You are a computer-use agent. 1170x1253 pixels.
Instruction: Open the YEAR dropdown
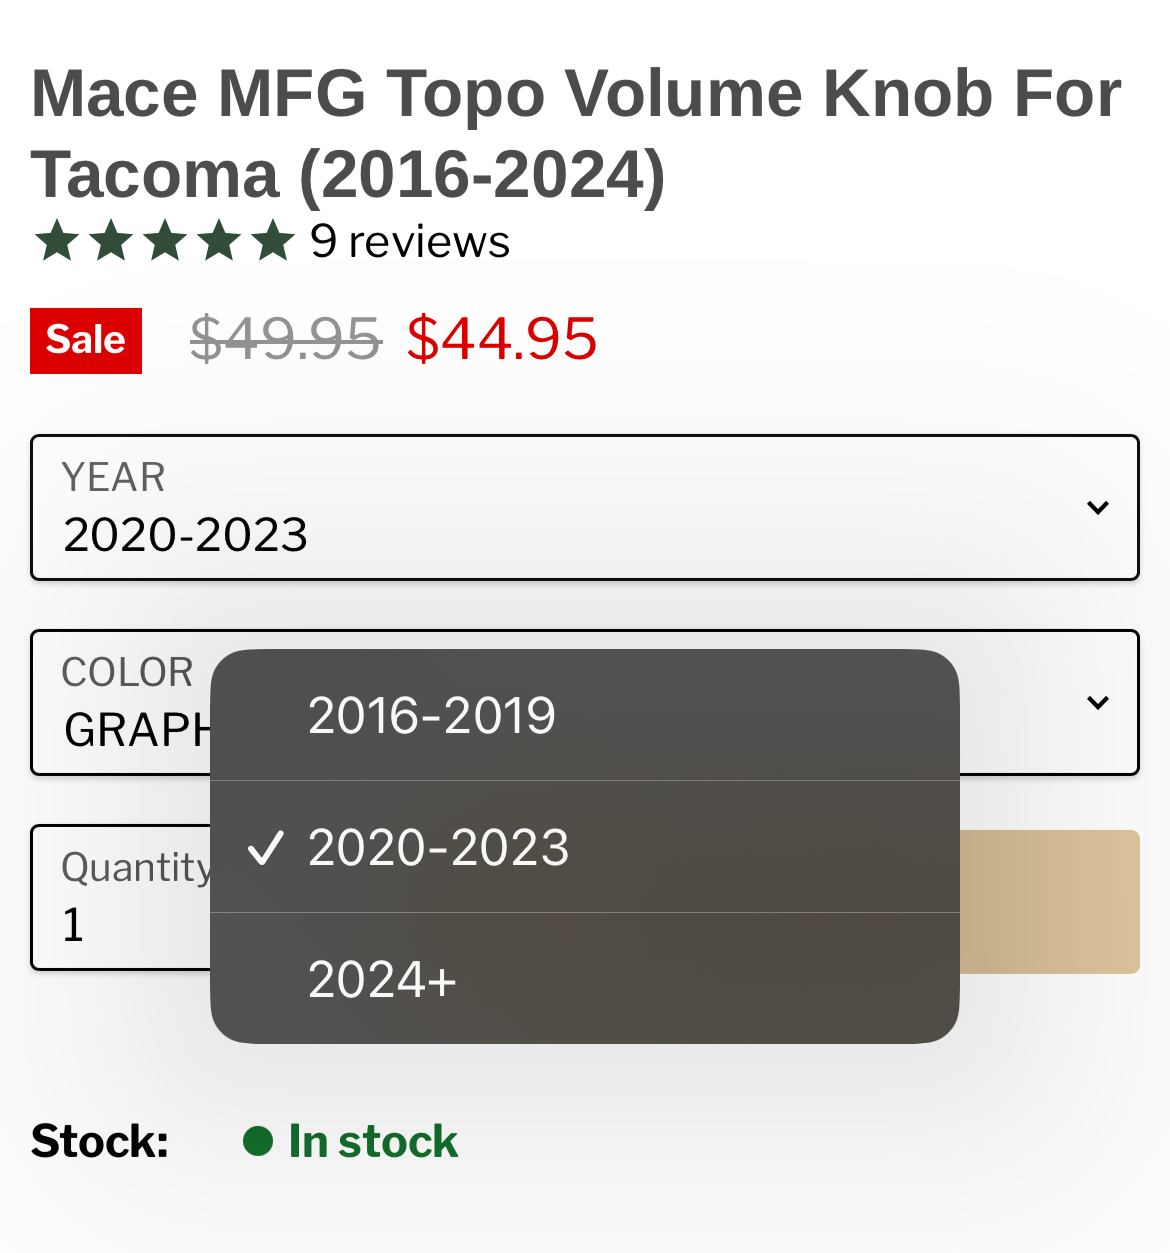pos(585,507)
